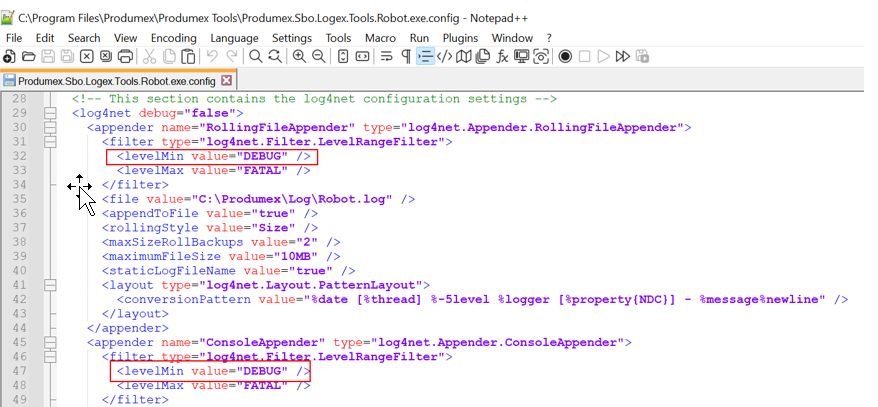Open the user-defined language dialog icon
The height and width of the screenshot is (407, 878).
tap(445, 57)
